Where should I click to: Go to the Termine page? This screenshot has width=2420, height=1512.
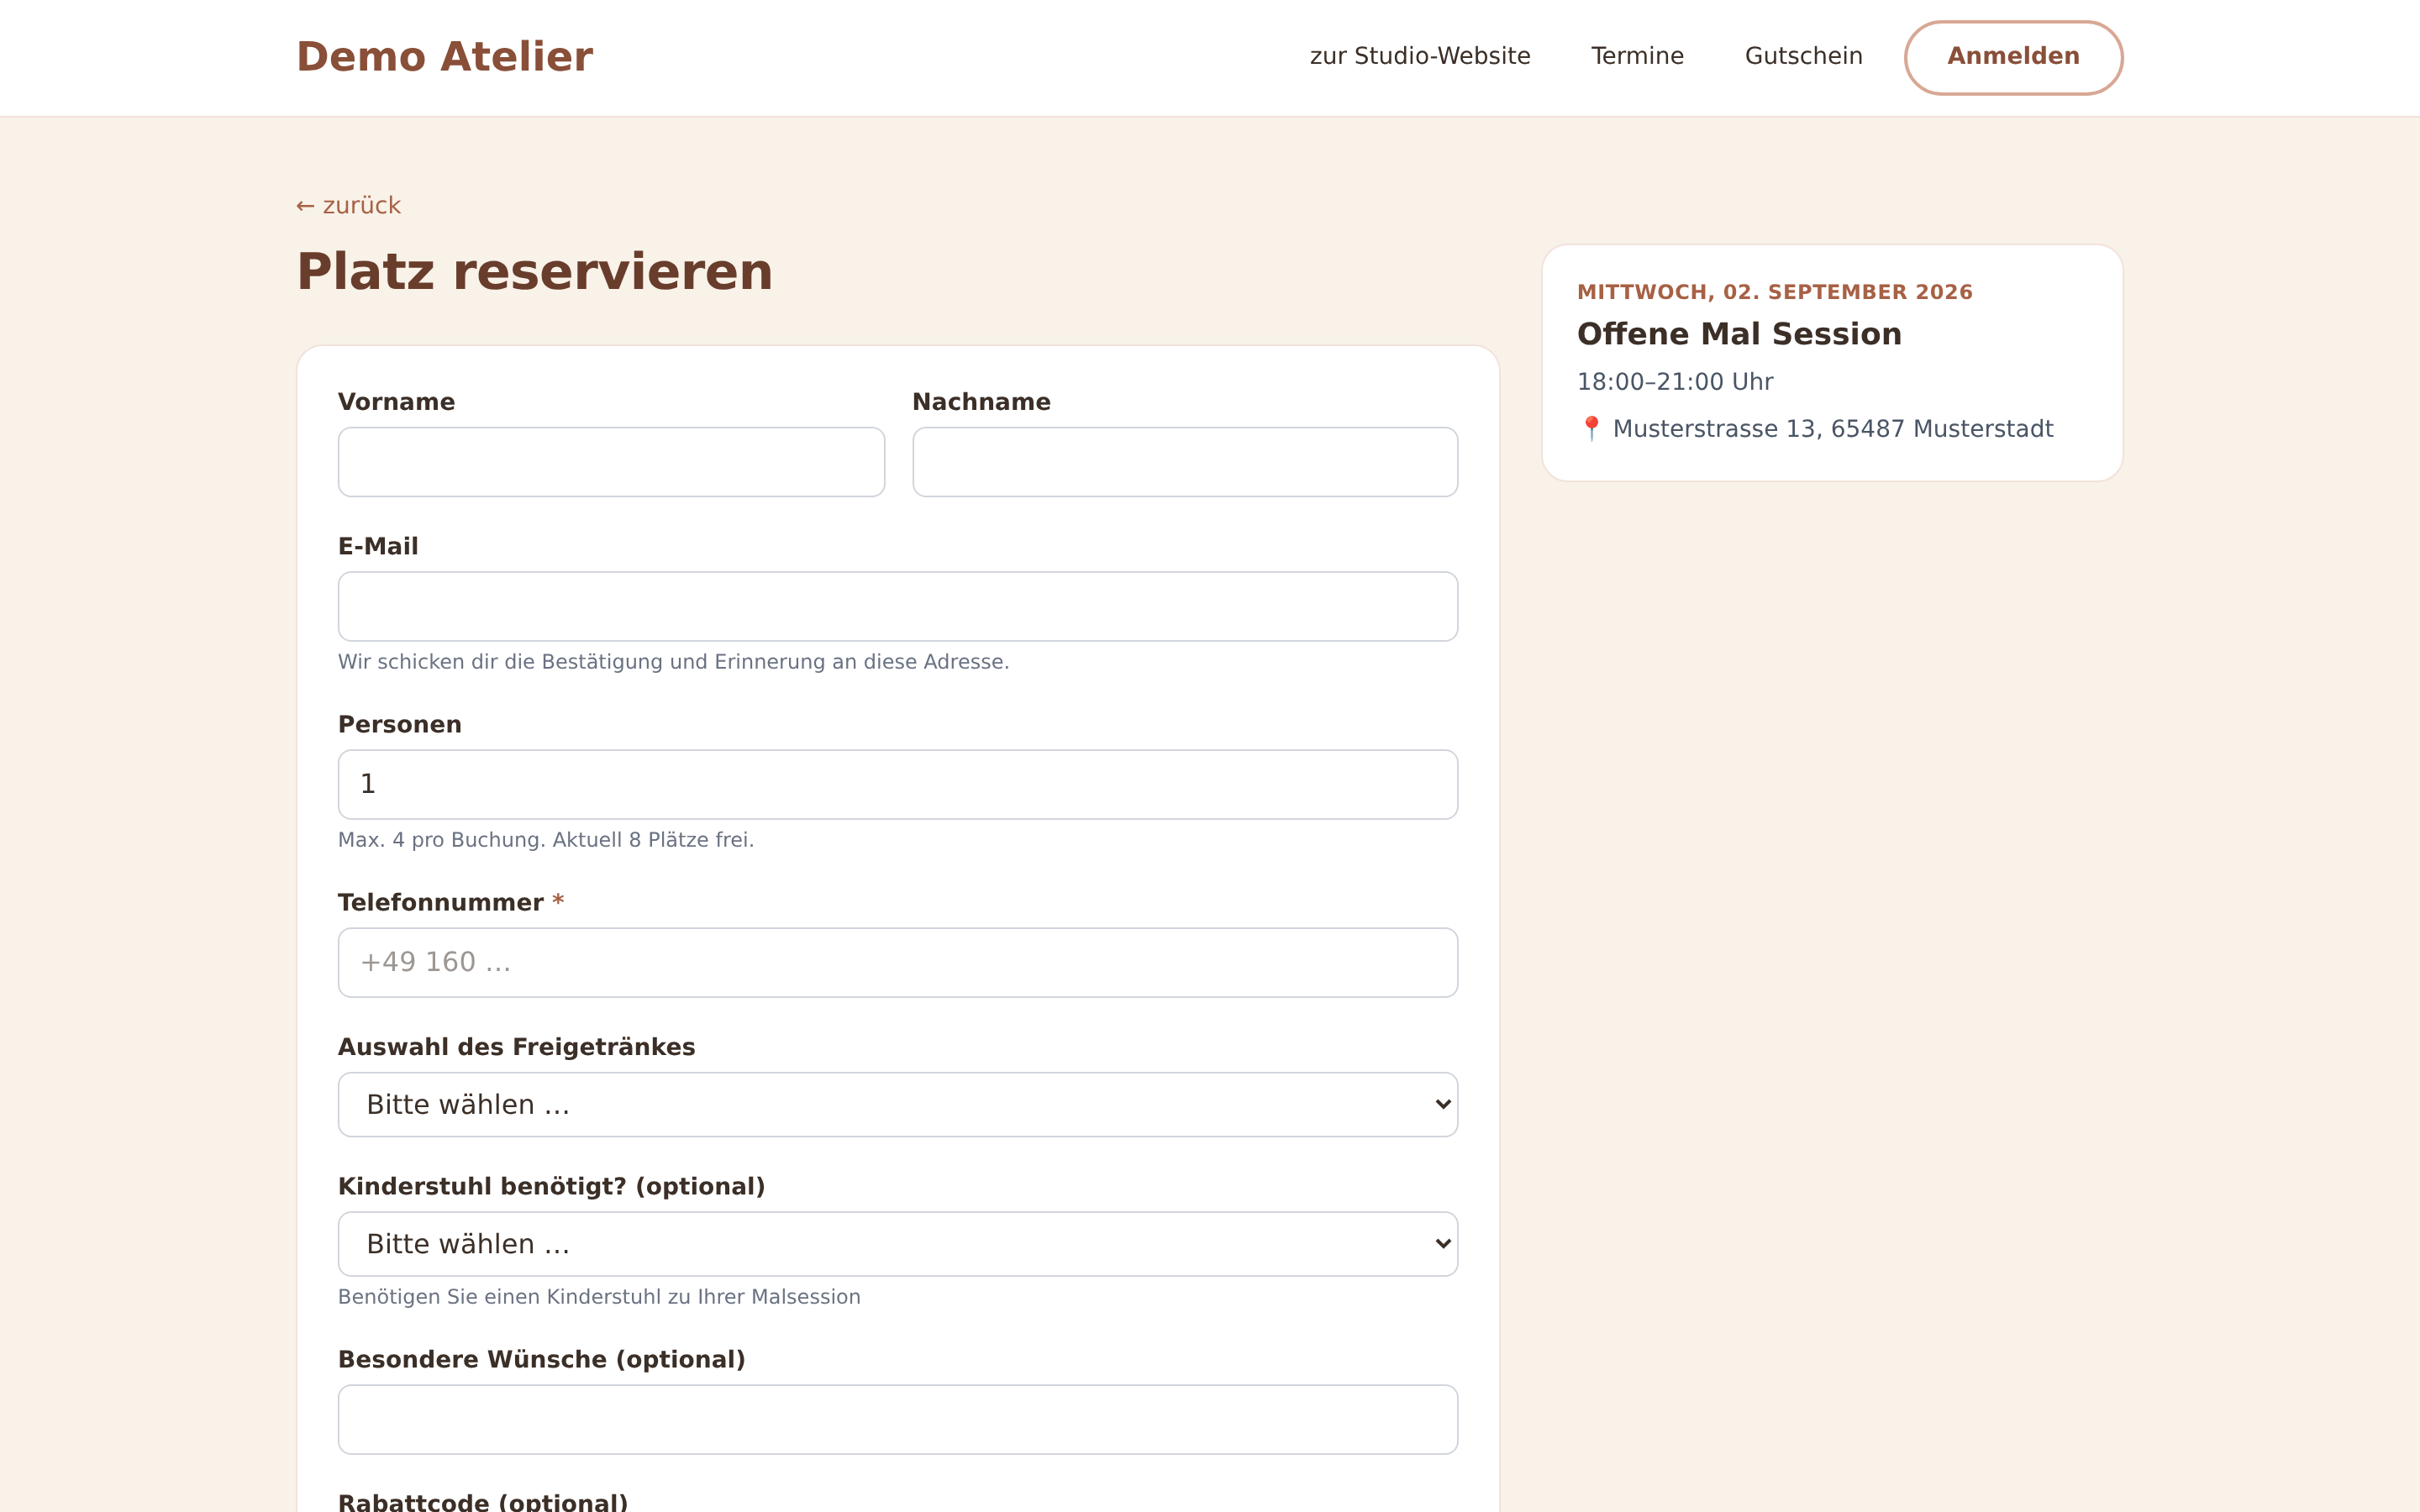pyautogui.click(x=1637, y=56)
